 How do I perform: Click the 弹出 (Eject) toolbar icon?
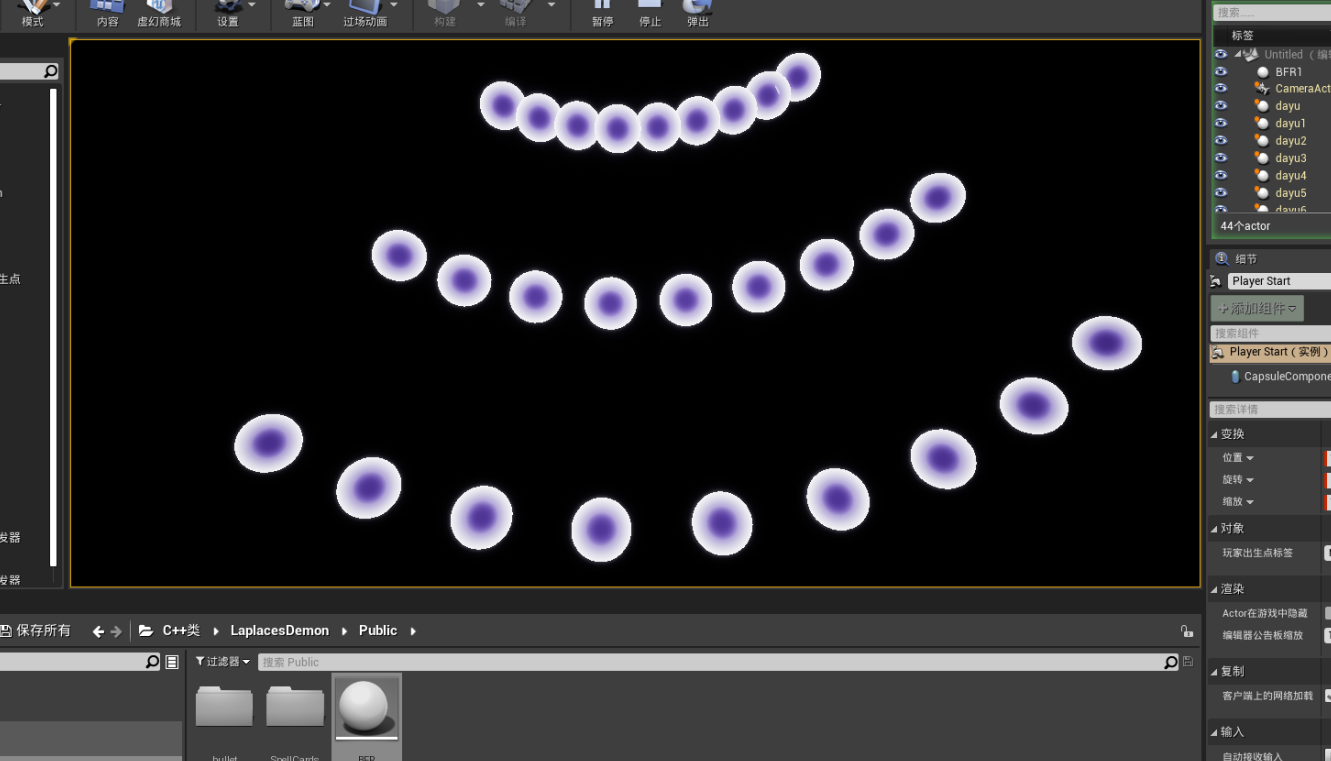[698, 12]
